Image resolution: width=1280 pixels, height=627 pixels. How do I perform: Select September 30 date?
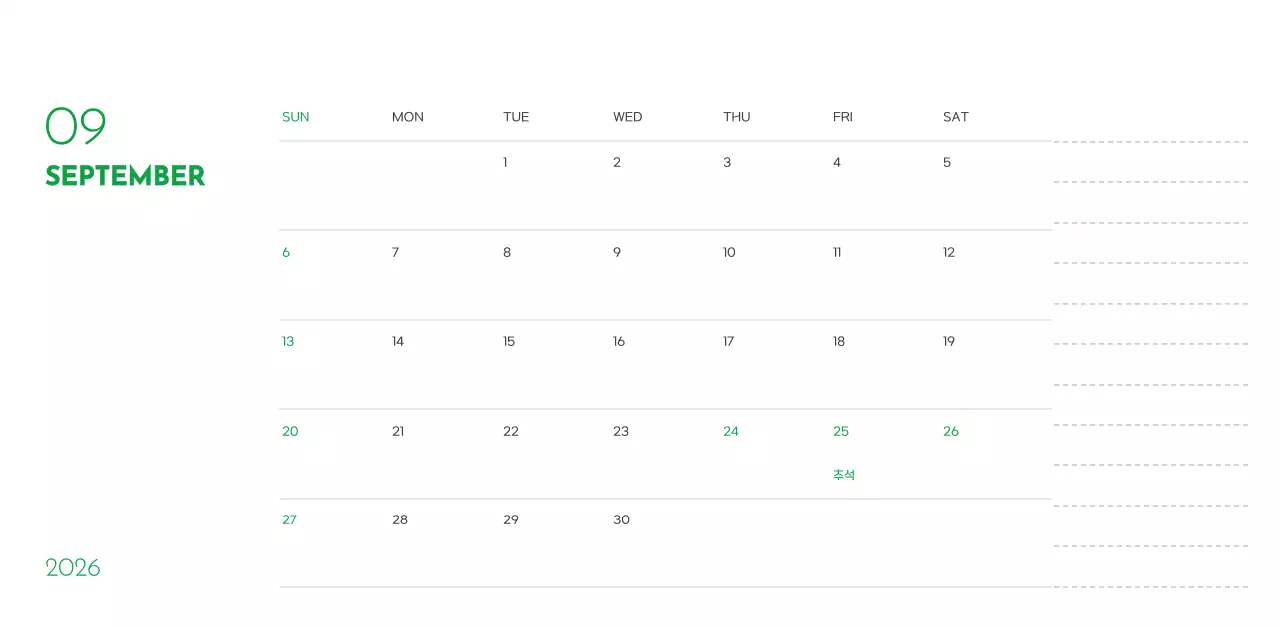[x=621, y=519]
